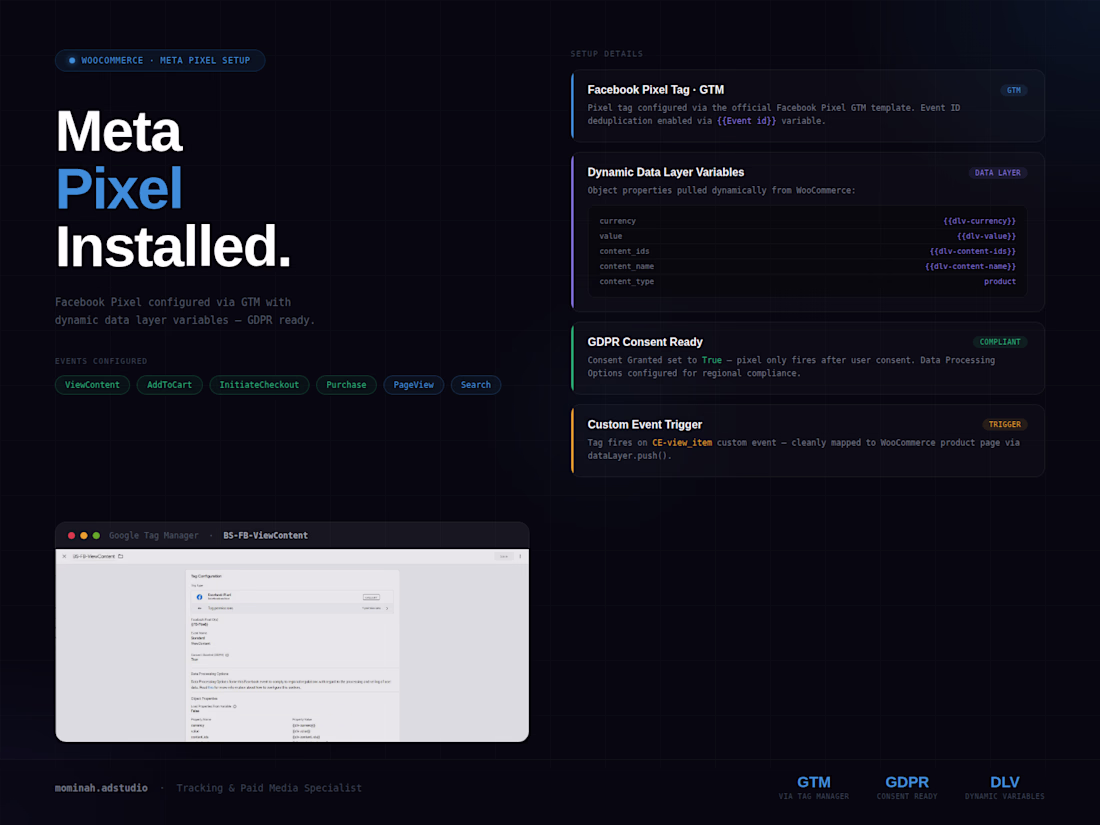Click the 'GDPR Consent Ready' heading
The width and height of the screenshot is (1100, 825).
tap(645, 342)
